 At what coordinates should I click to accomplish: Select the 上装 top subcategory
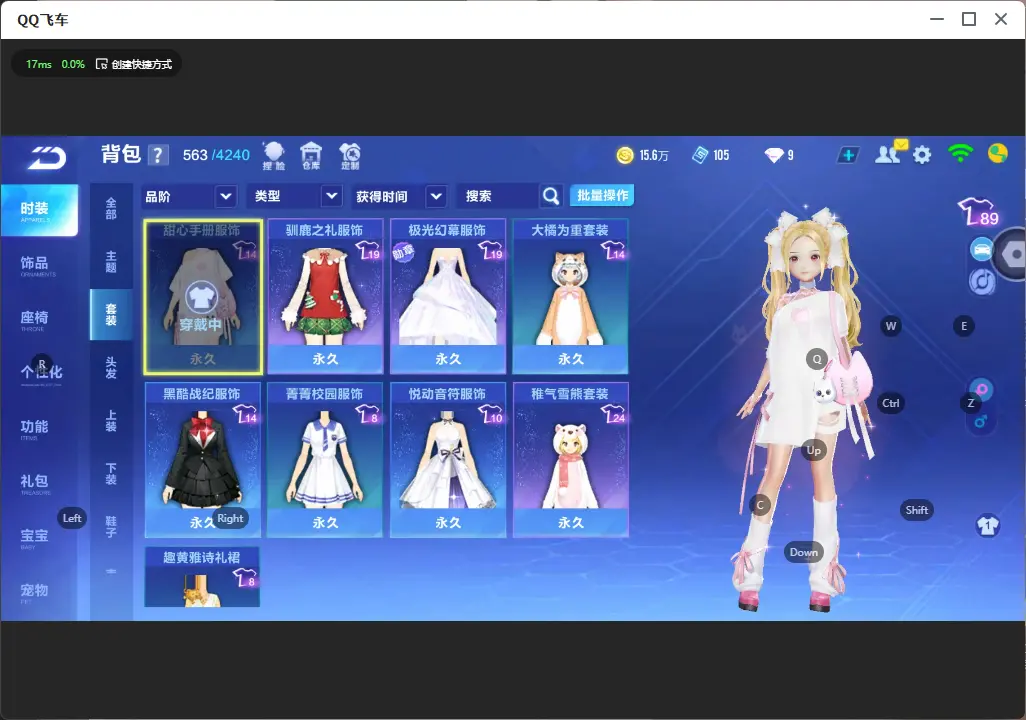(x=111, y=421)
